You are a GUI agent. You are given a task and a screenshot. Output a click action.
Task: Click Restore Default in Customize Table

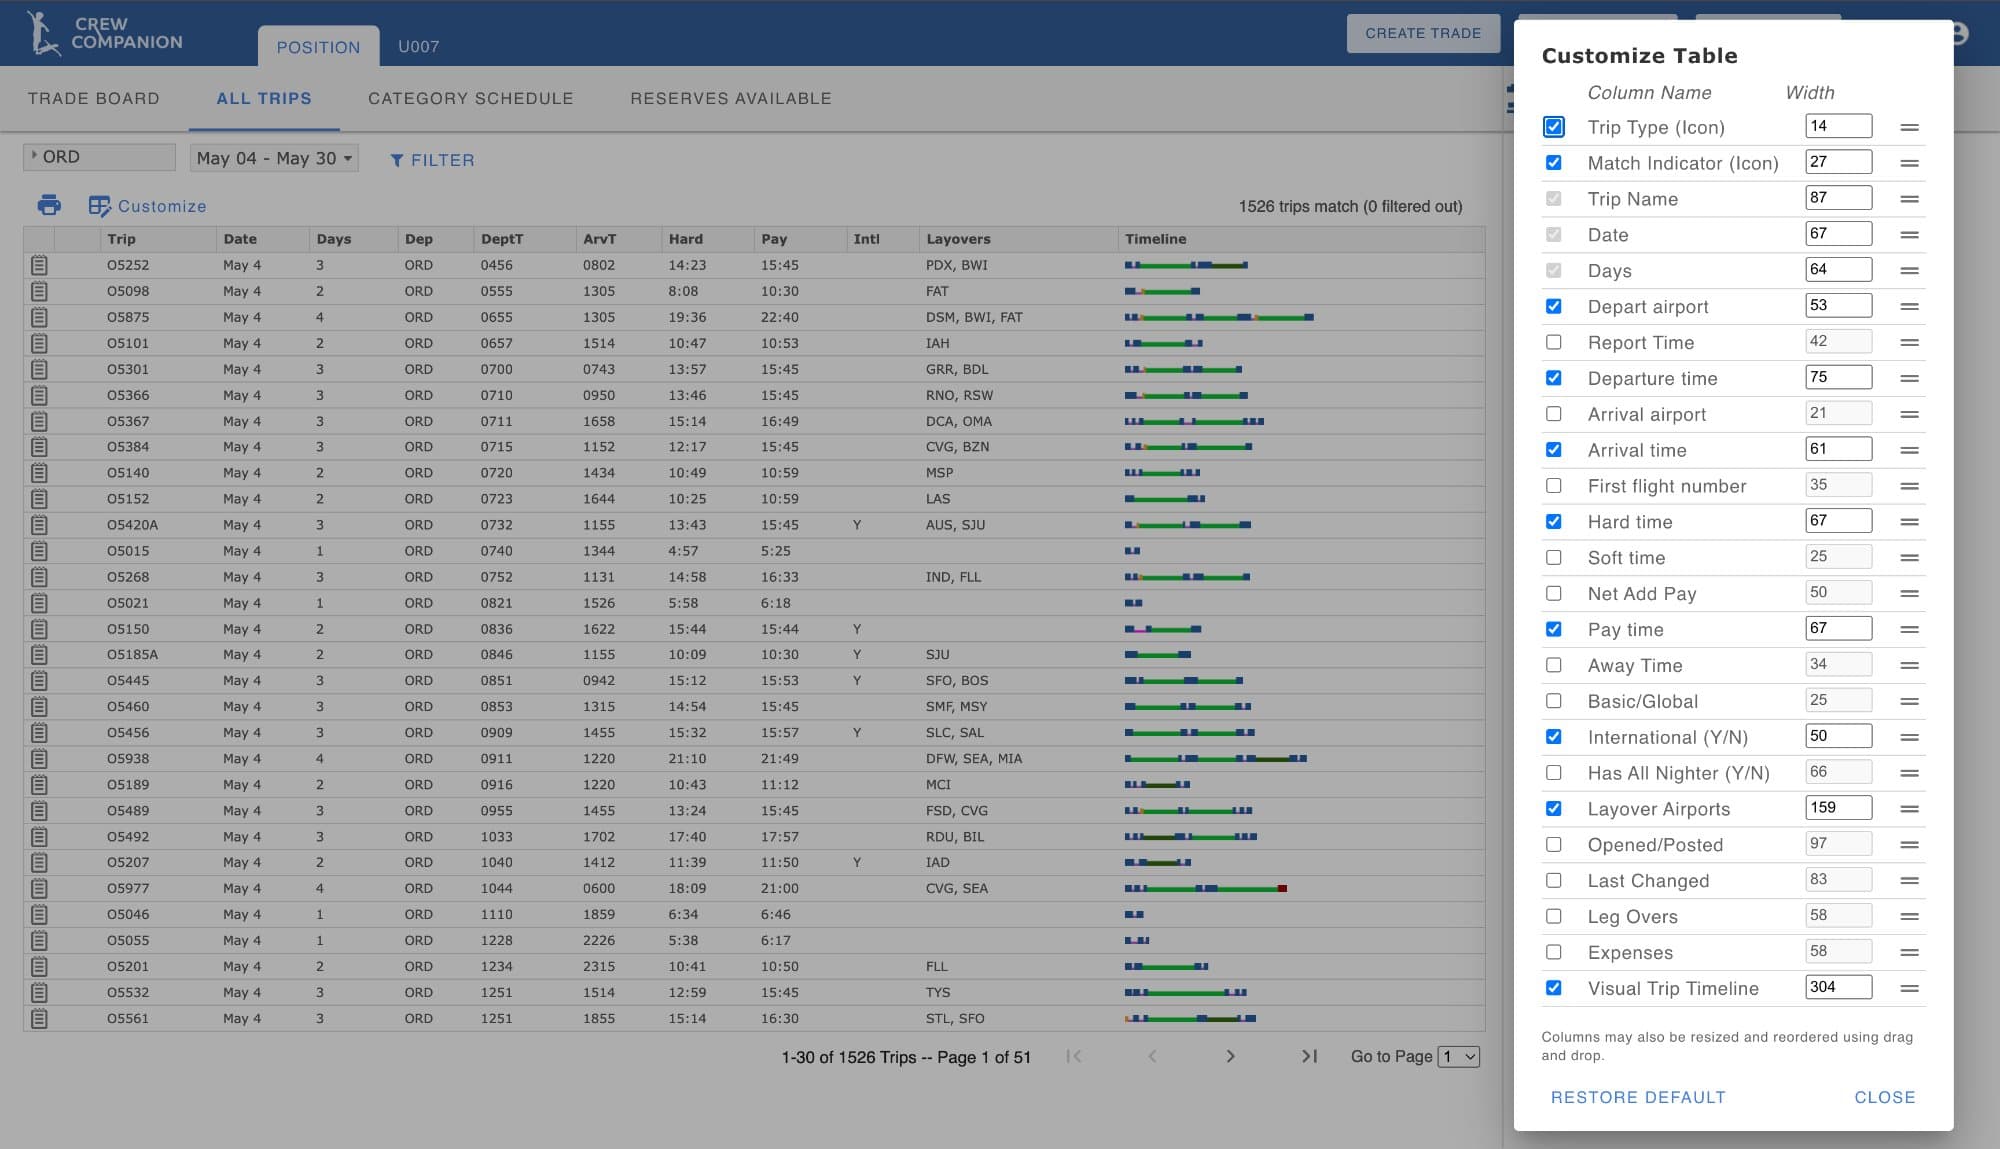pyautogui.click(x=1637, y=1097)
